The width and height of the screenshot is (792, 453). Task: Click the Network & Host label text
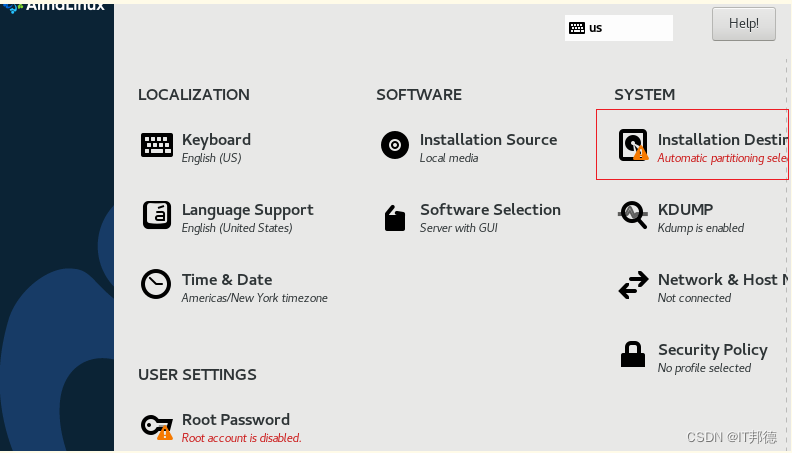pyautogui.click(x=723, y=280)
